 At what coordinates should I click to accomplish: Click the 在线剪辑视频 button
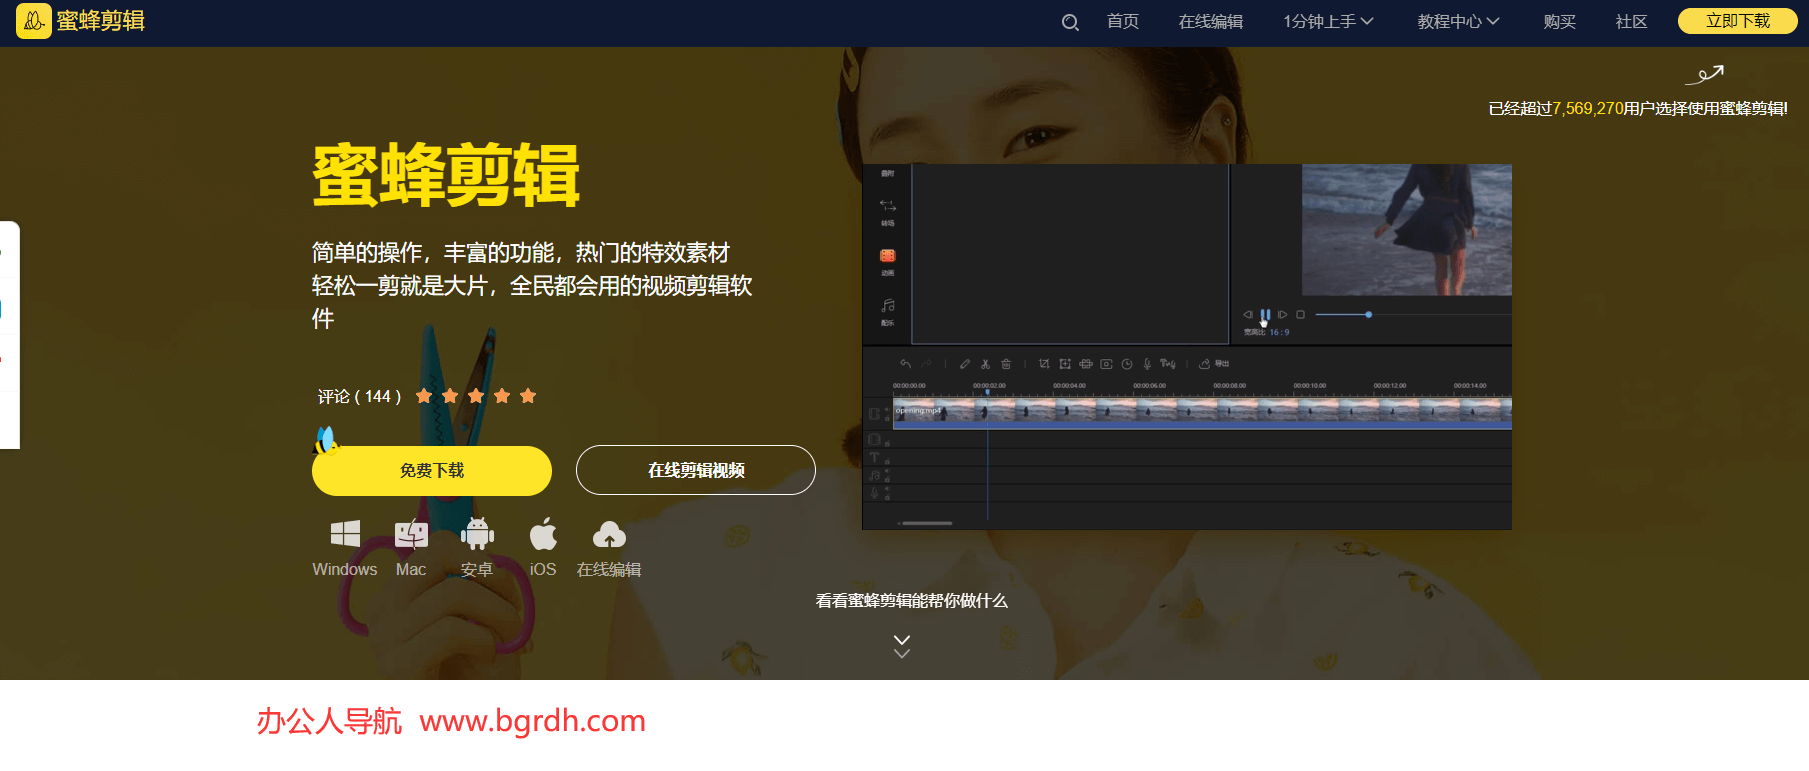[696, 470]
